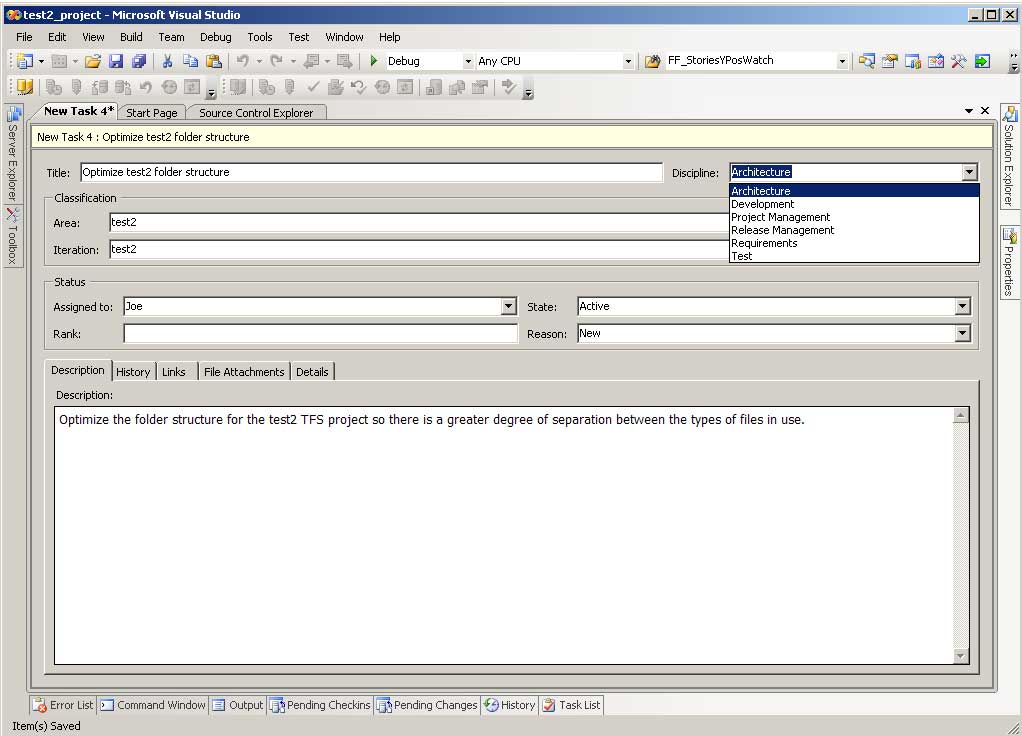Viewport: 1022px width, 736px height.
Task: Click the Description text area
Action: (504, 536)
